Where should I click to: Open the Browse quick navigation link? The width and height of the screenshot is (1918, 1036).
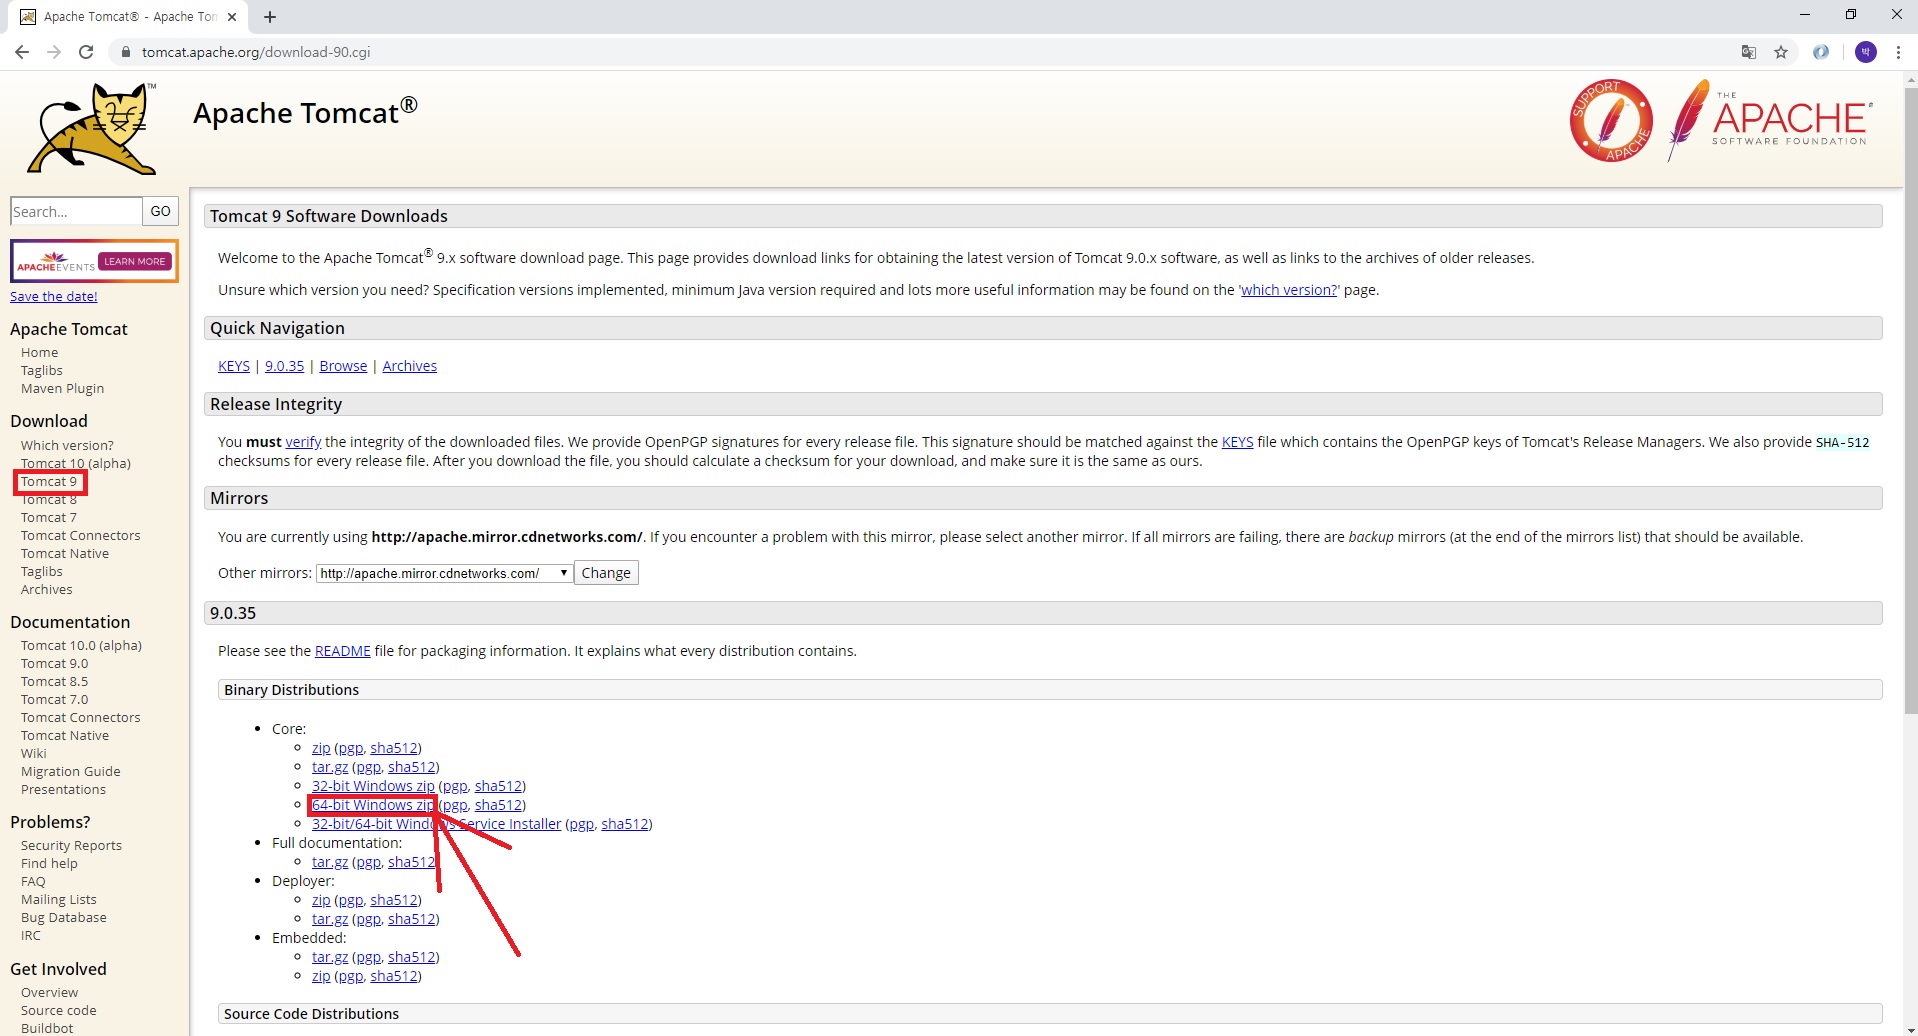343,366
